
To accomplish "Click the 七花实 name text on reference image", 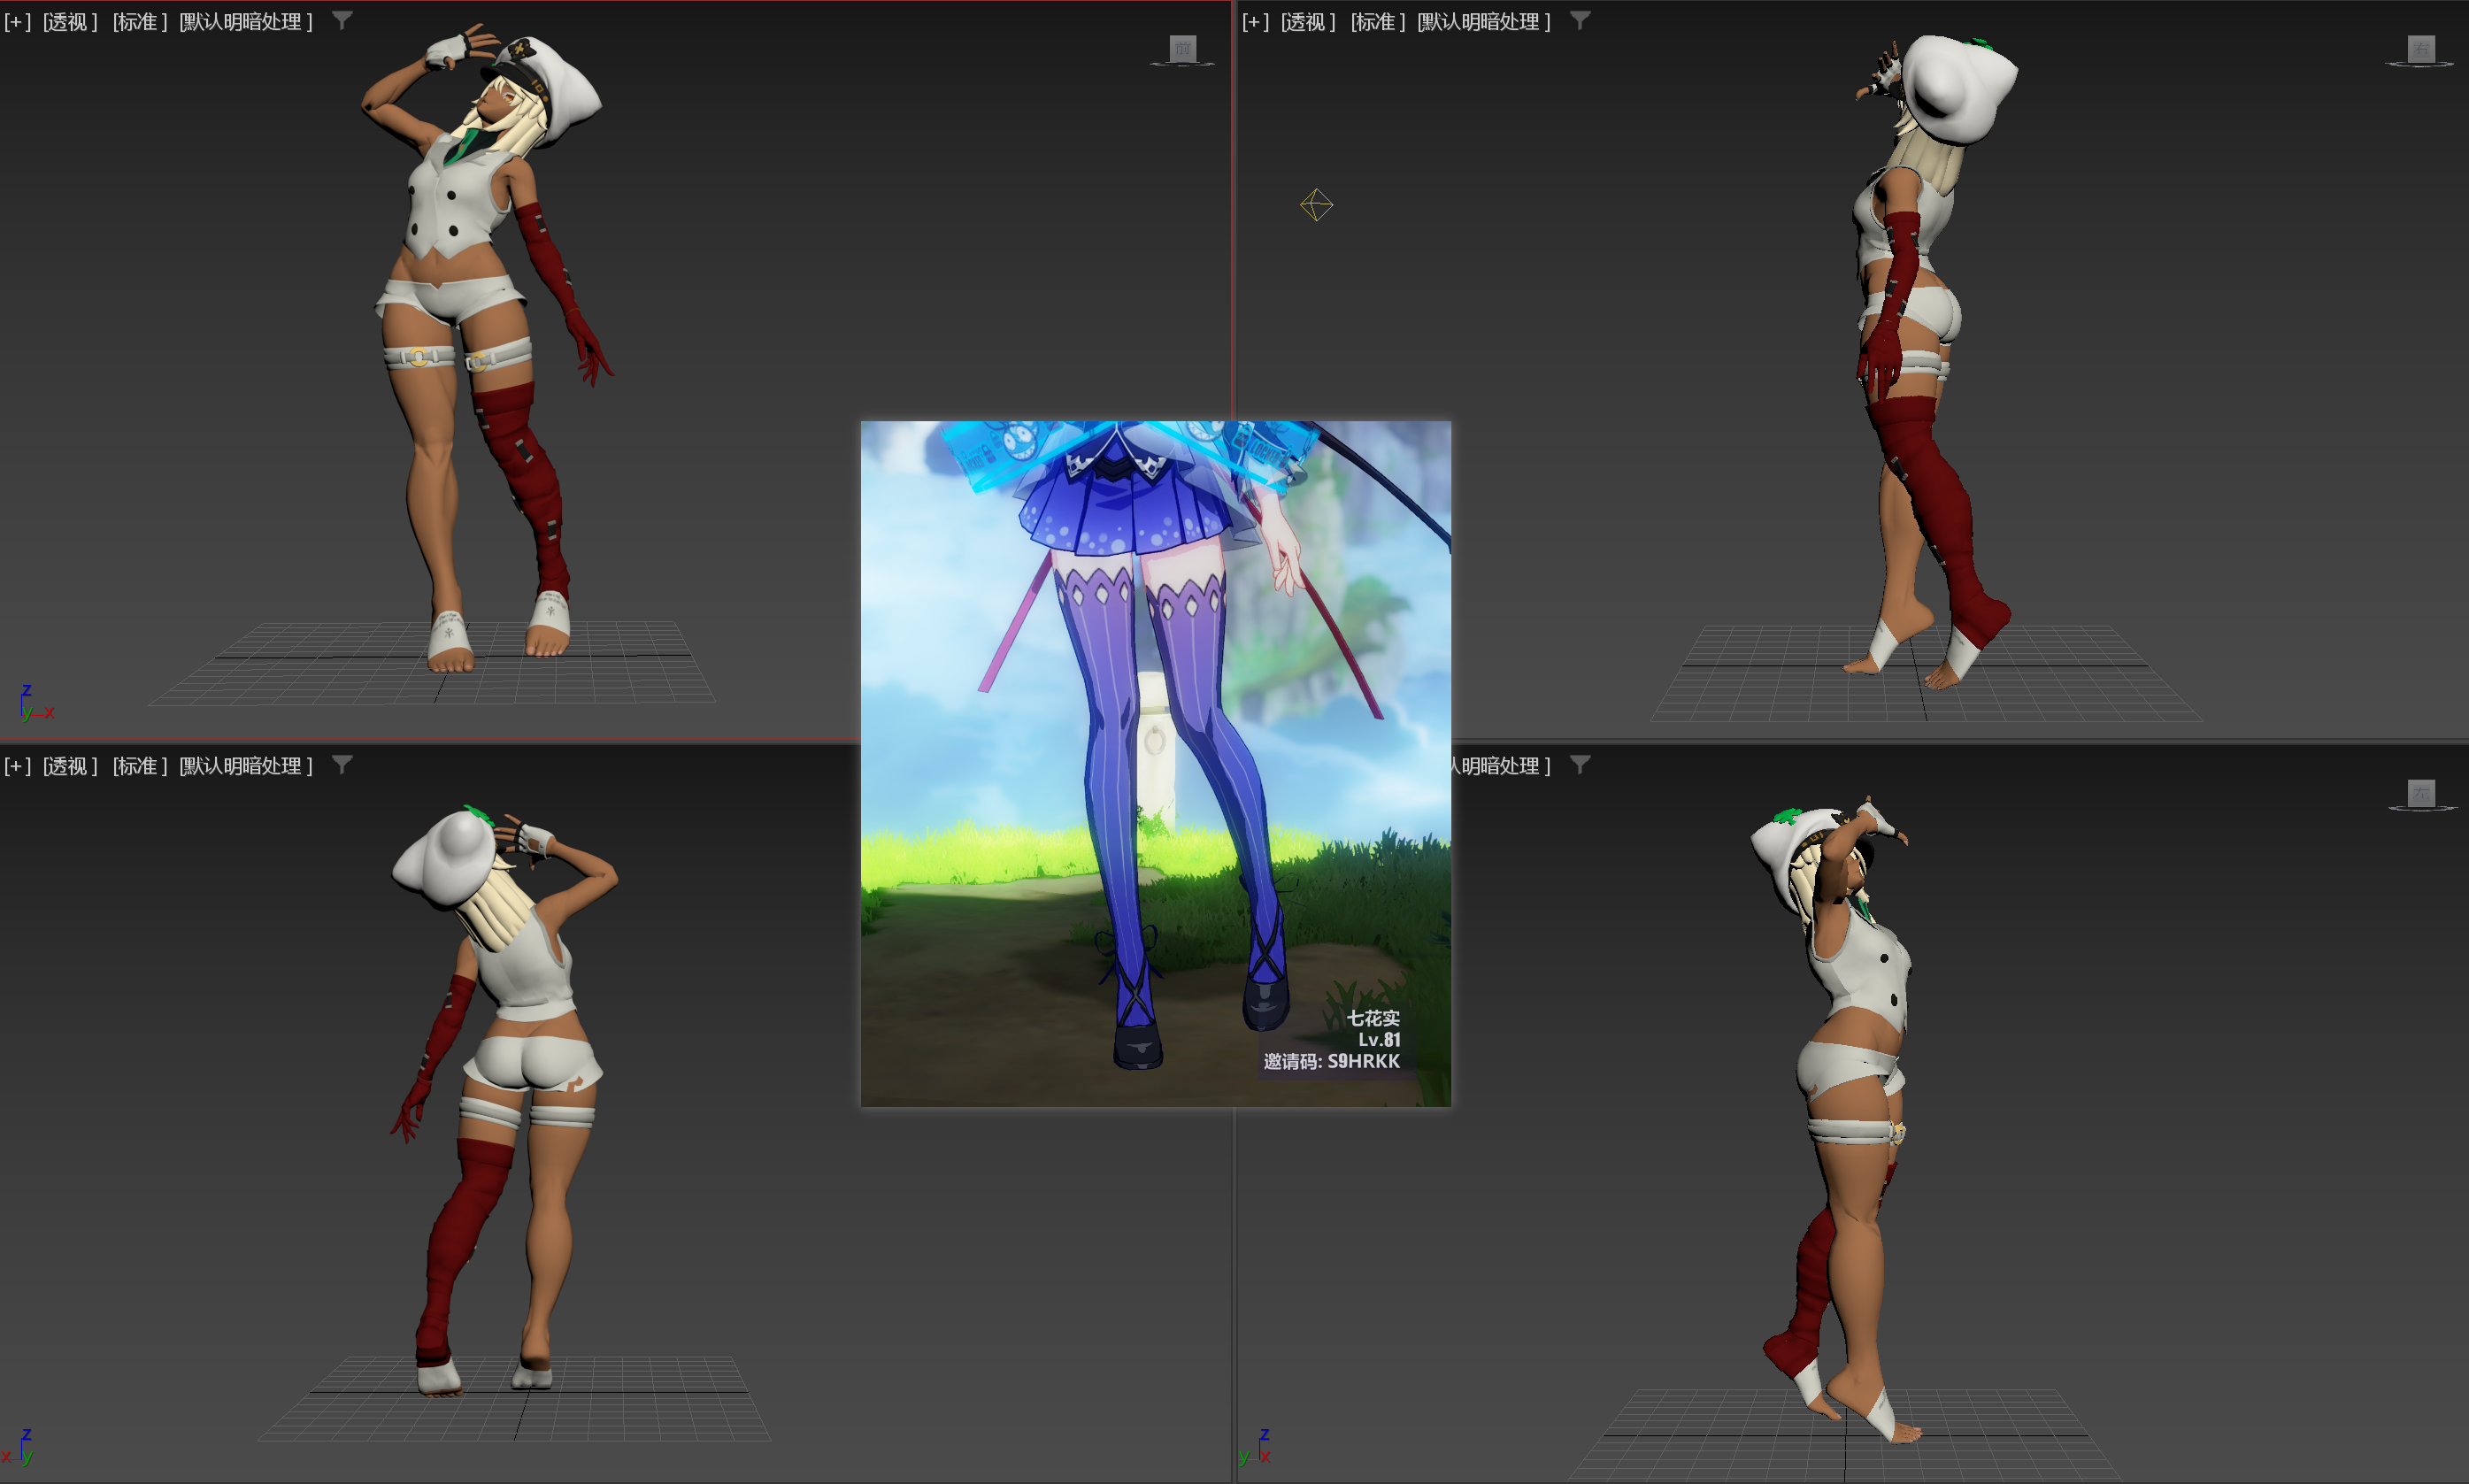I will 1373,1018.
